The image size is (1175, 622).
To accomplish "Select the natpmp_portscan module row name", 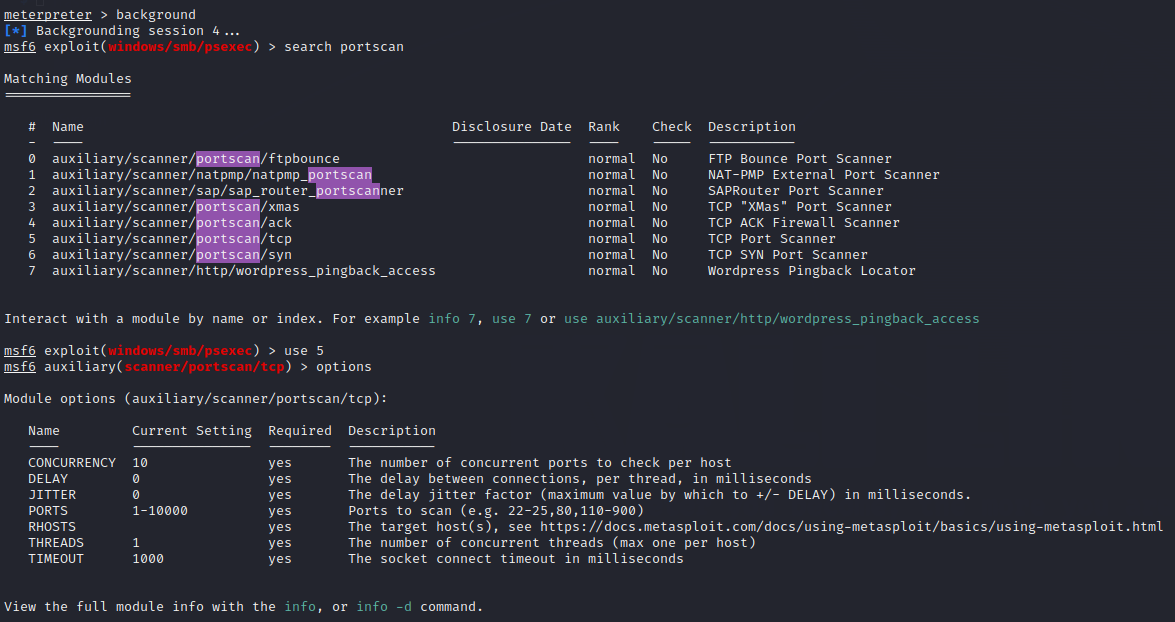I will 211,175.
